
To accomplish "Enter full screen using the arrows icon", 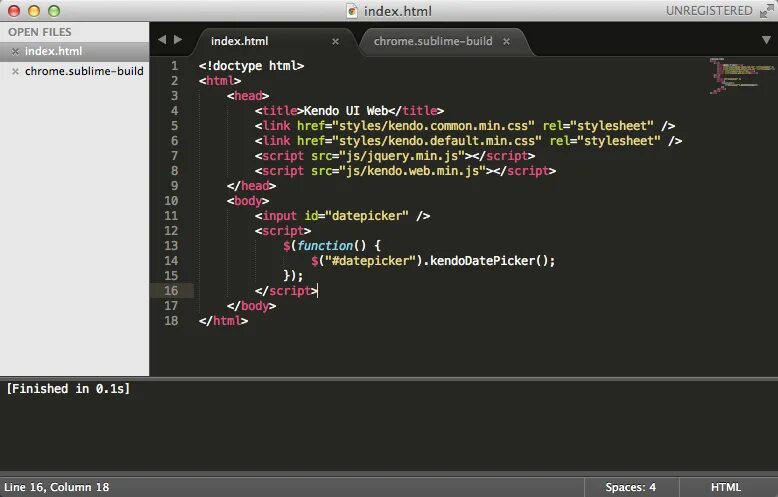I will [x=766, y=11].
